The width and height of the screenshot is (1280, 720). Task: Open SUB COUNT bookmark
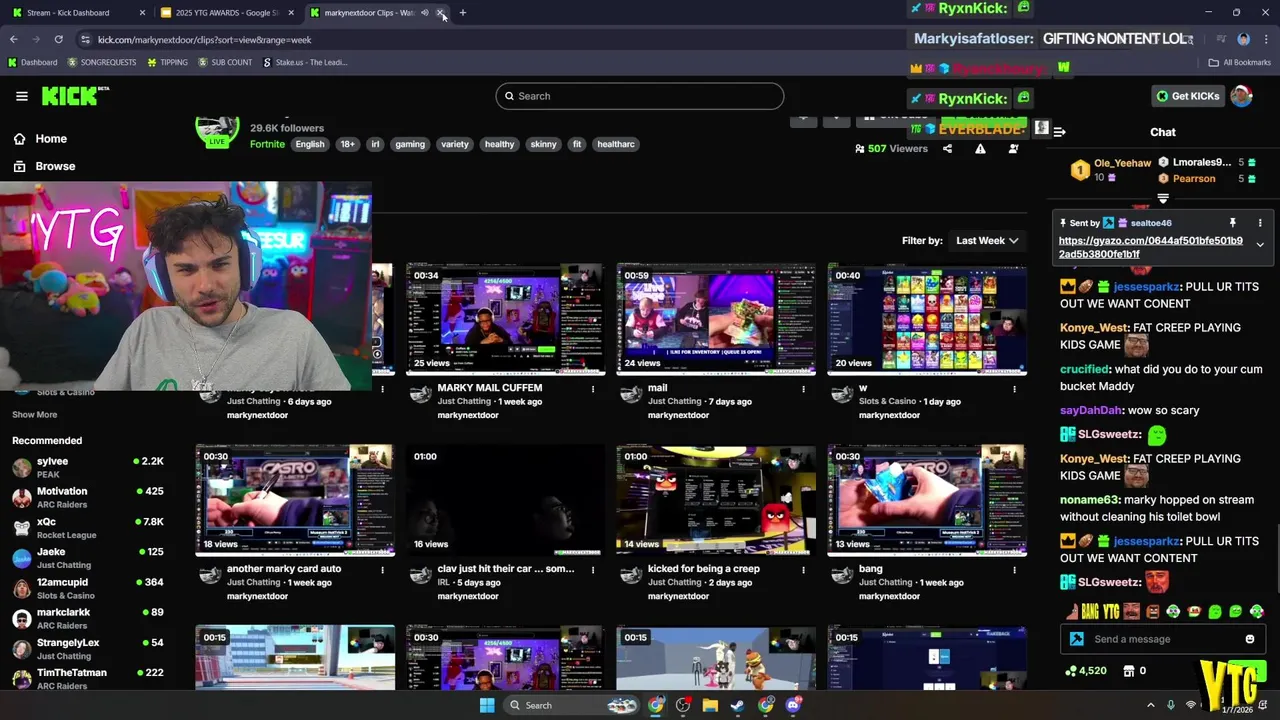click(x=225, y=62)
